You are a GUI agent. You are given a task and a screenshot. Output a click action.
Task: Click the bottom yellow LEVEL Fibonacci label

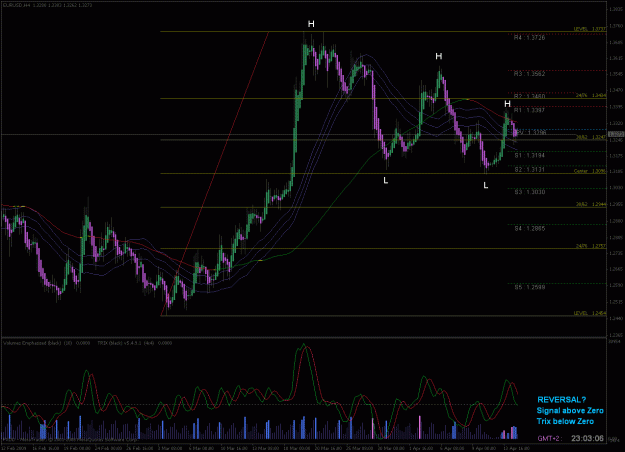point(590,313)
